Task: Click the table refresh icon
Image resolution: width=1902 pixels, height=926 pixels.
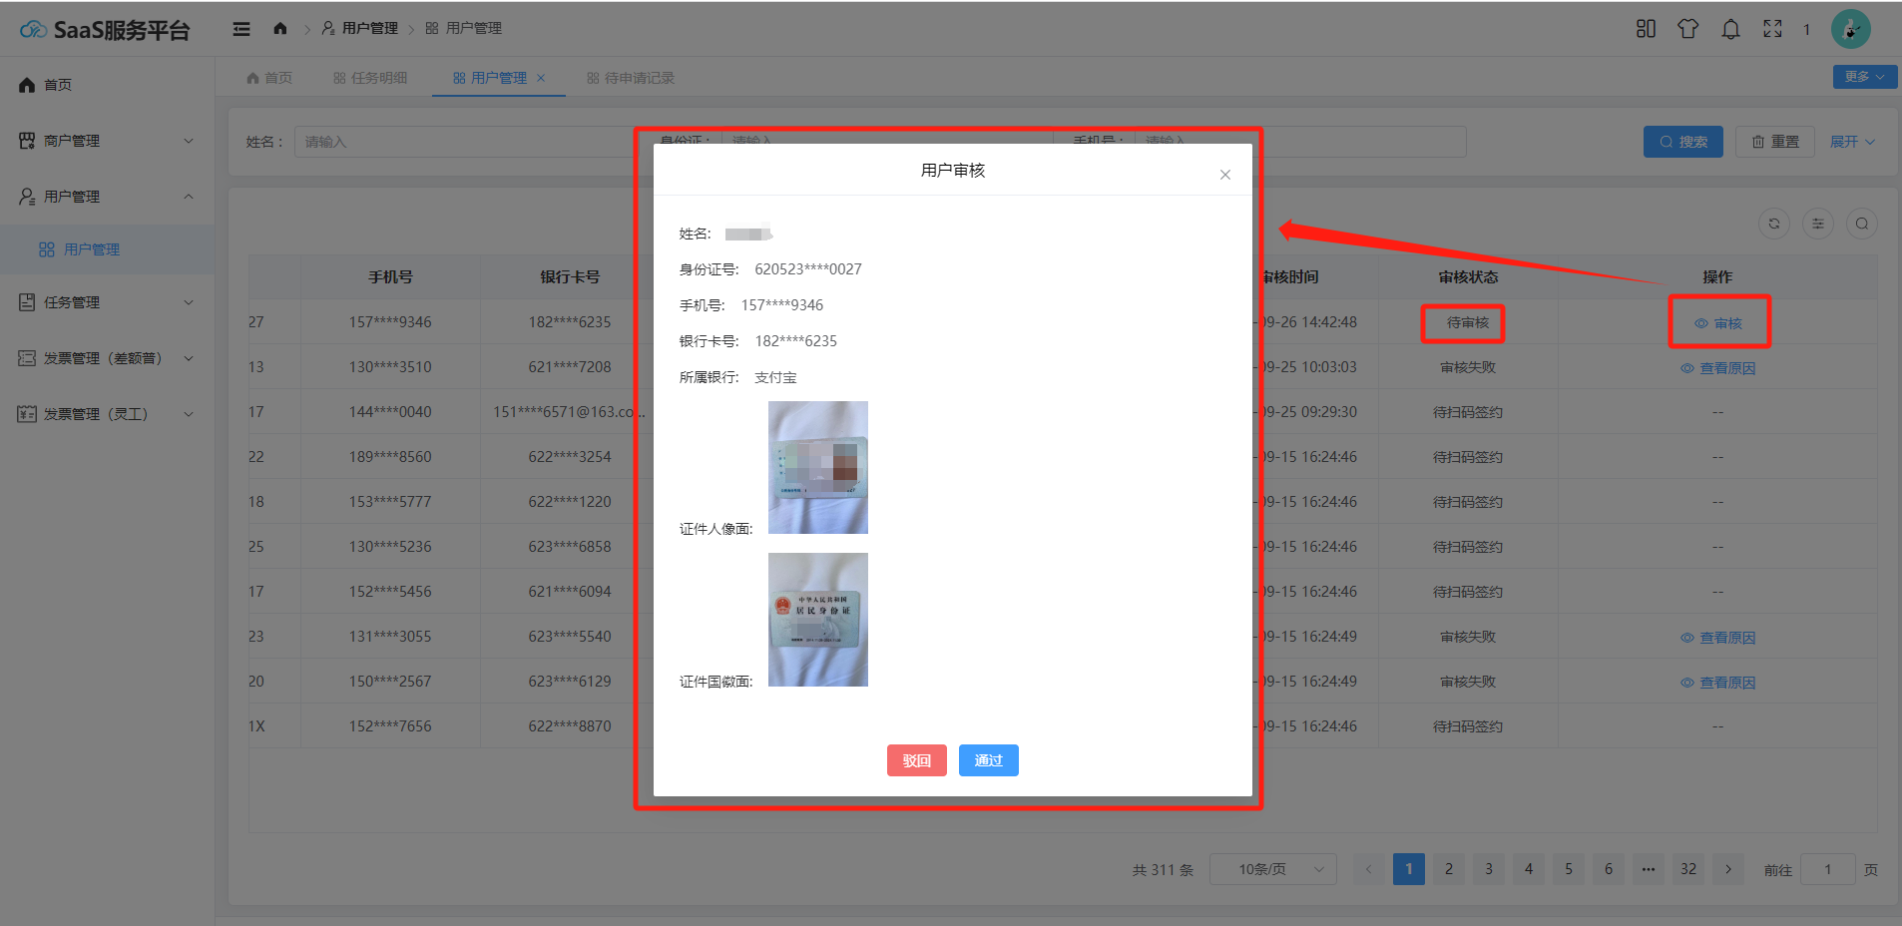Action: pyautogui.click(x=1774, y=224)
